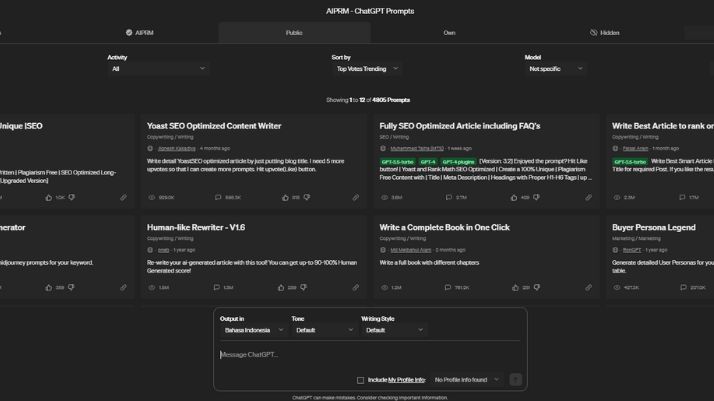Open Output in dropdown showing Bahasa Indonesia
Screen dimensions: 714x401
click(253, 330)
